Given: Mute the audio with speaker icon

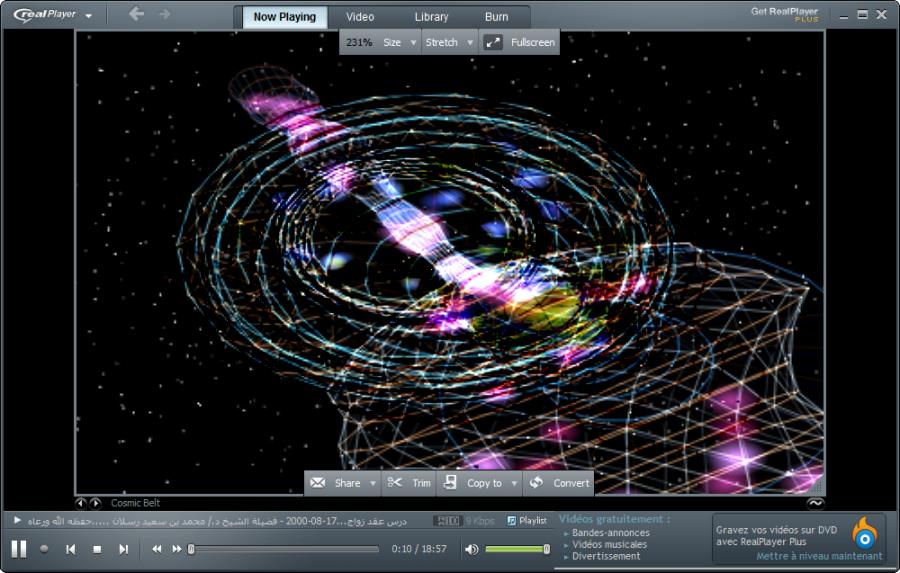Looking at the screenshot, I should pos(472,549).
